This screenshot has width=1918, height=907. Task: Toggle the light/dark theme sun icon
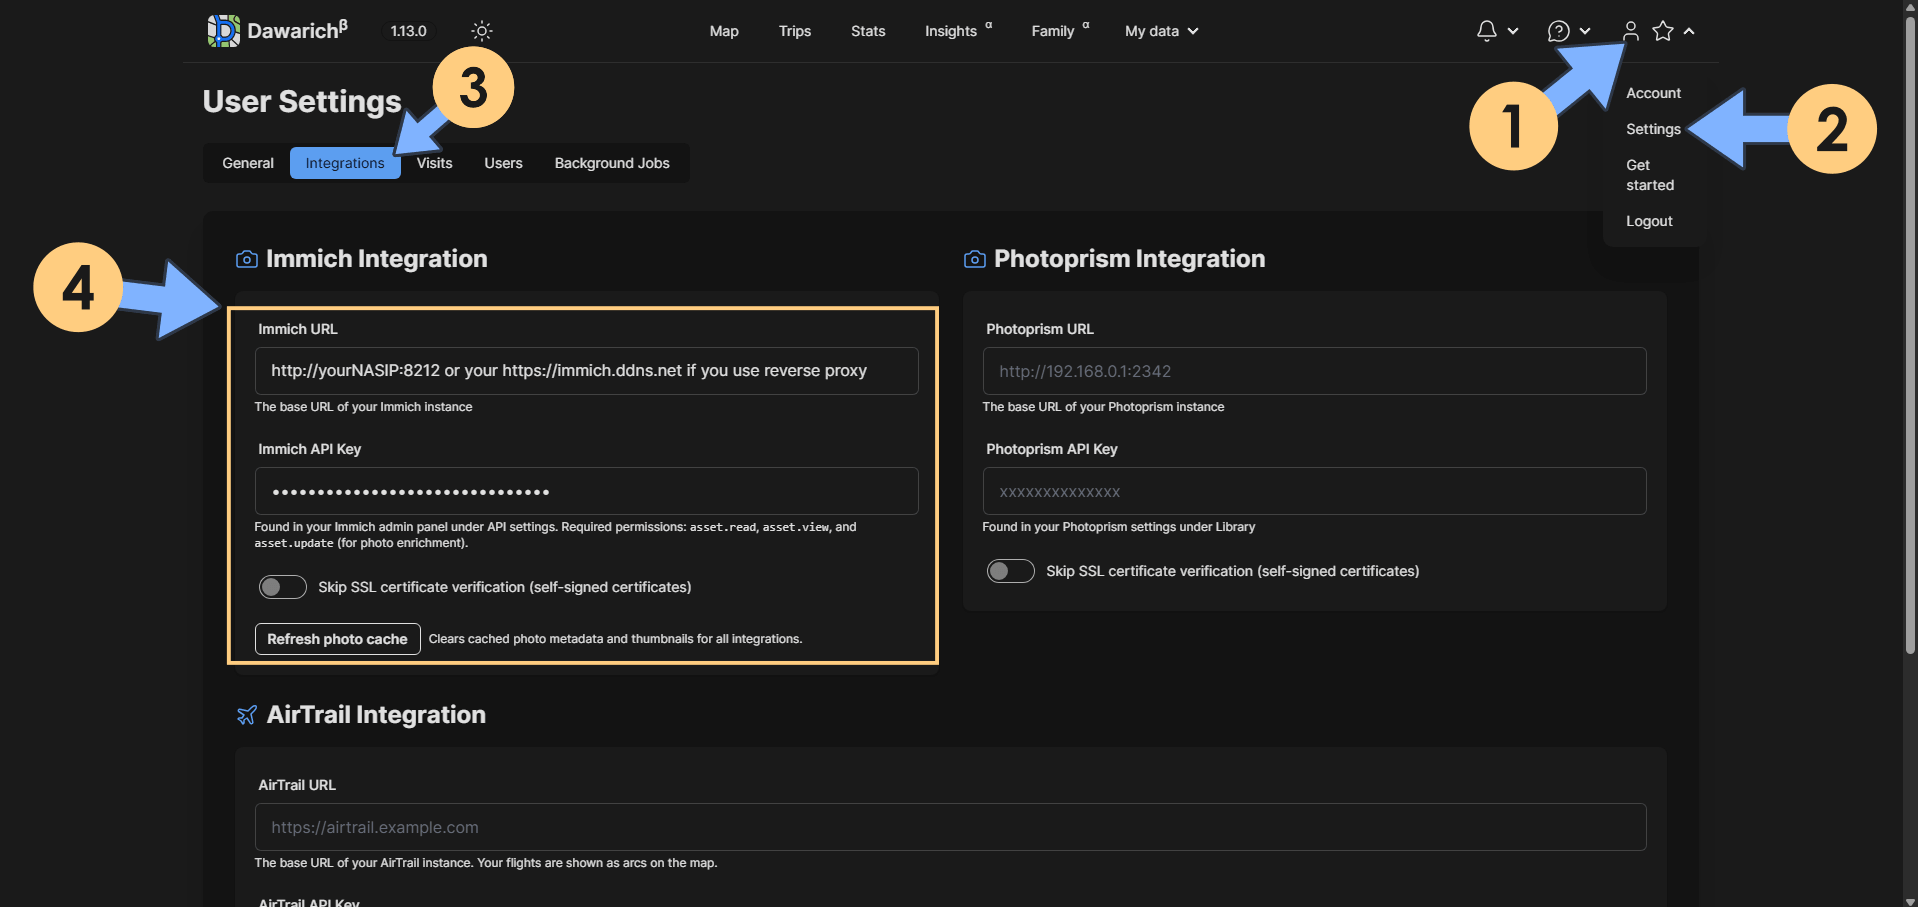[x=482, y=31]
